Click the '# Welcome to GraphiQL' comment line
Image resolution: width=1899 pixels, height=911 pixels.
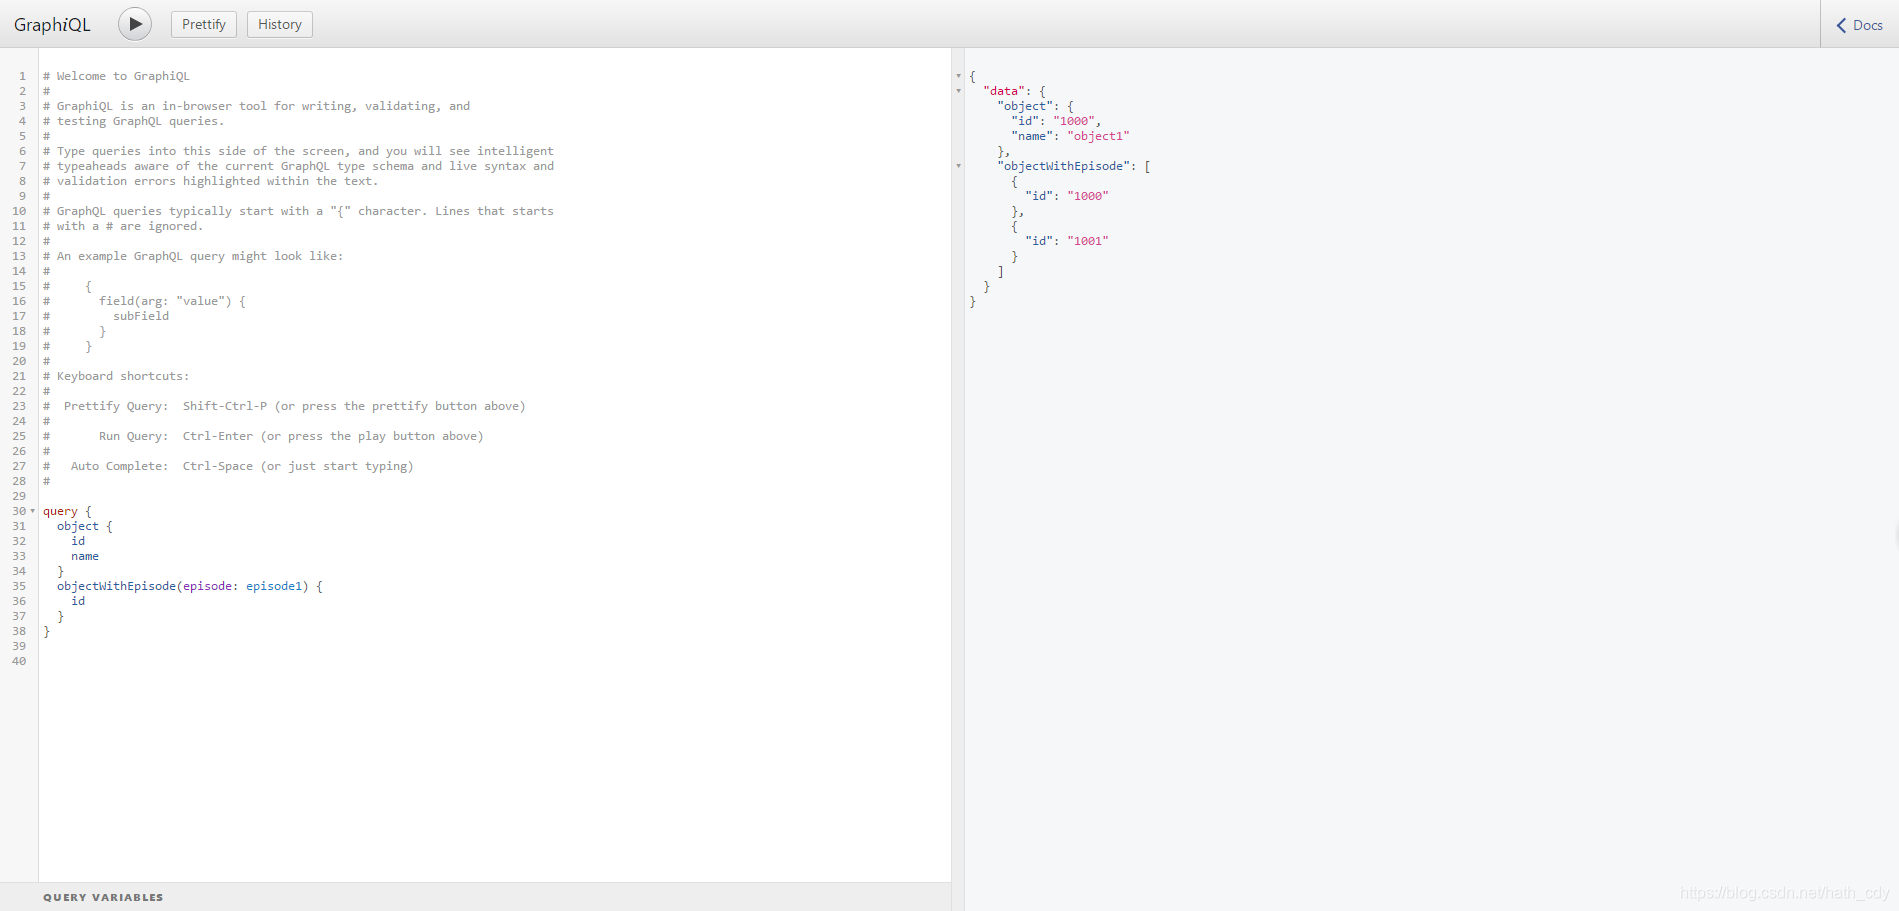point(116,76)
